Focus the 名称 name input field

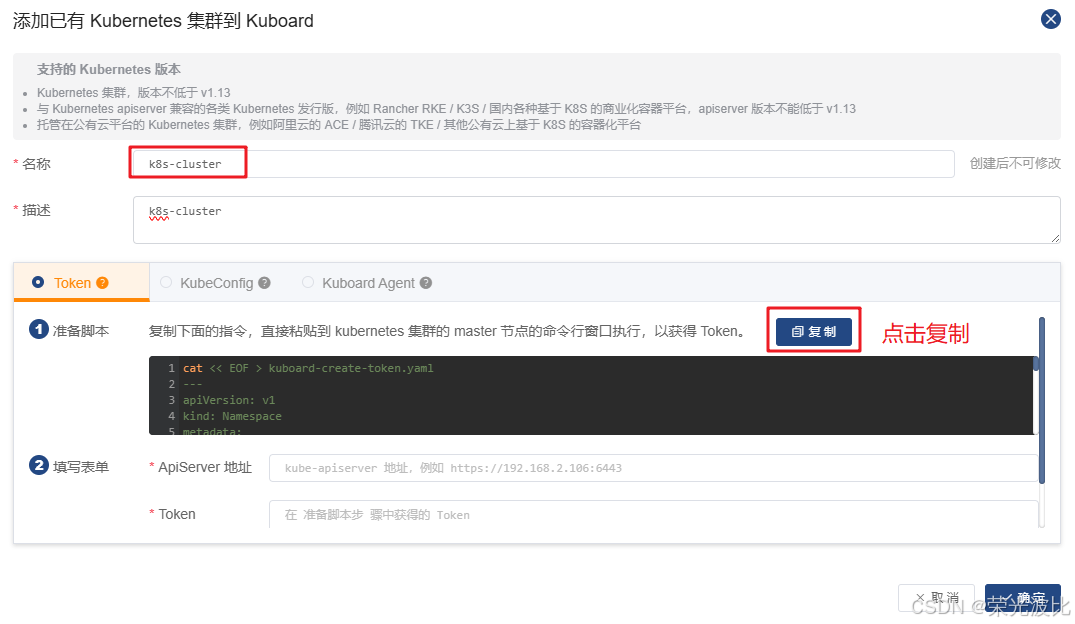pyautogui.click(x=543, y=164)
